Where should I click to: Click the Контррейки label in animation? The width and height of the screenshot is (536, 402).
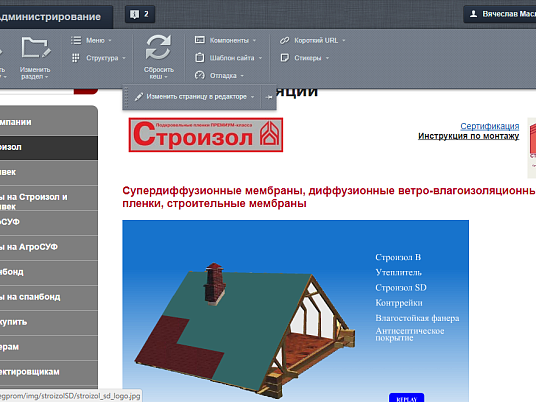(x=399, y=303)
